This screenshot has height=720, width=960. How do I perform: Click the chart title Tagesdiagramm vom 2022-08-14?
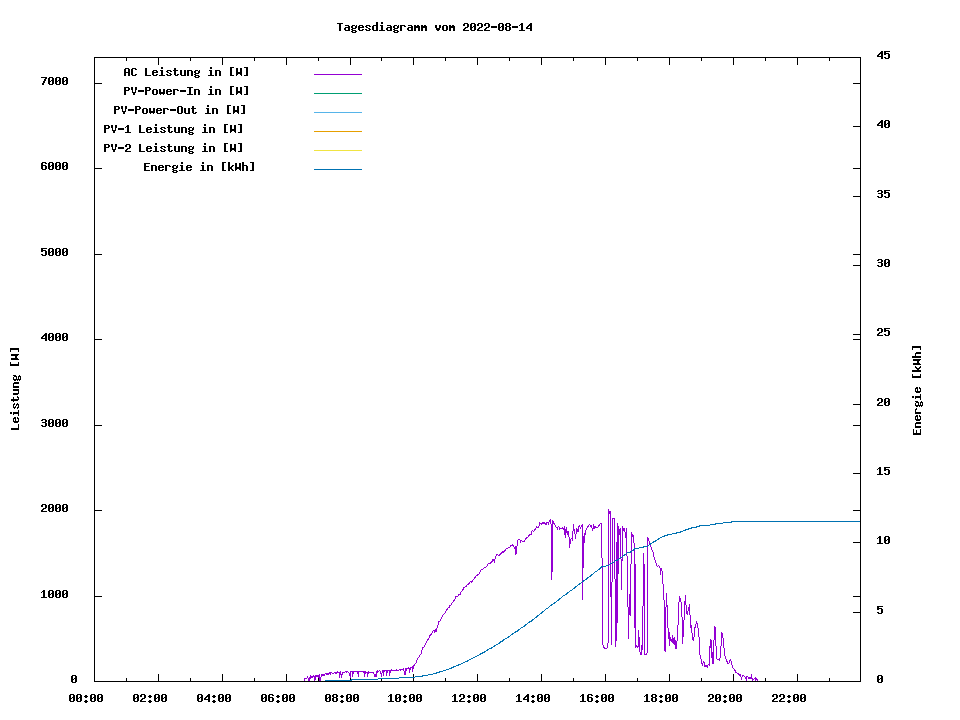pyautogui.click(x=435, y=27)
